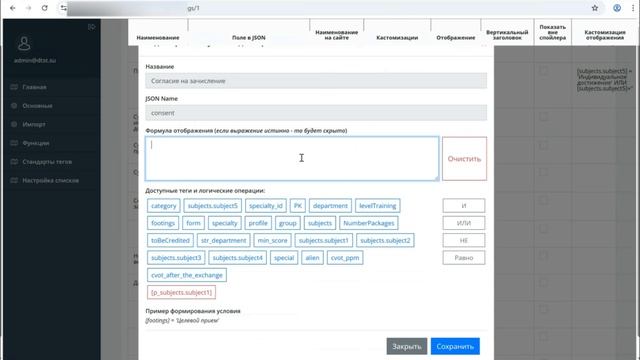Insert the form tag

(193, 223)
